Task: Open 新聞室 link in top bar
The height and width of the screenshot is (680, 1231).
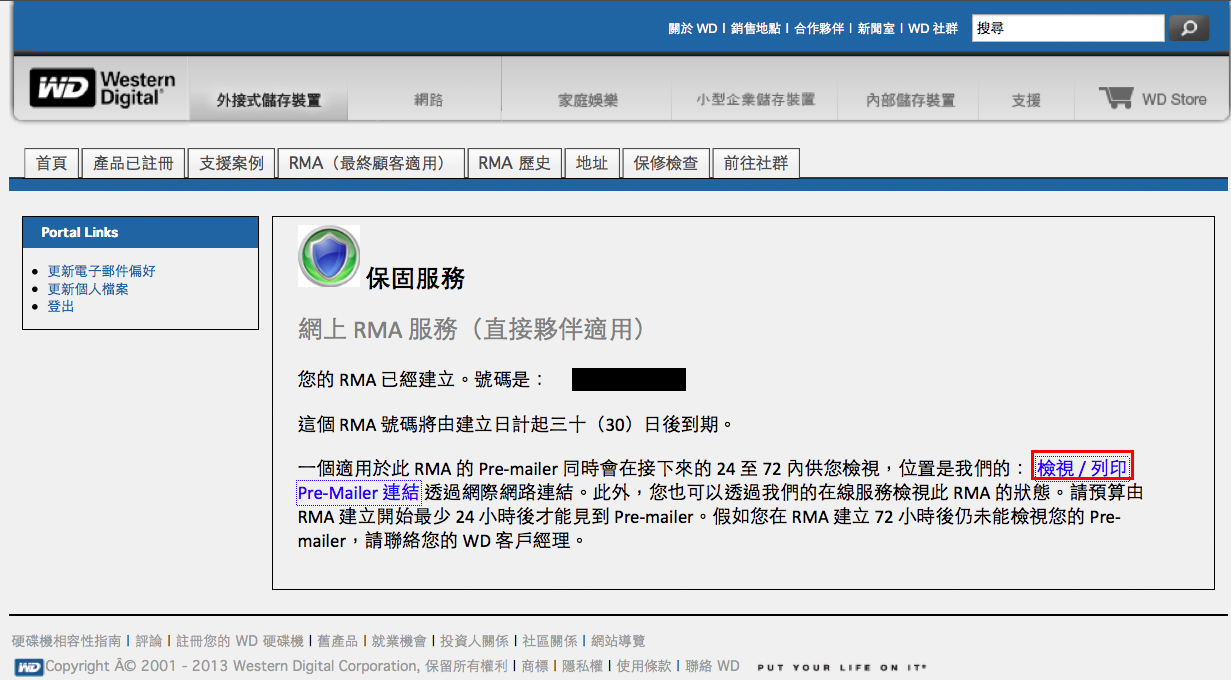Action: (x=876, y=28)
